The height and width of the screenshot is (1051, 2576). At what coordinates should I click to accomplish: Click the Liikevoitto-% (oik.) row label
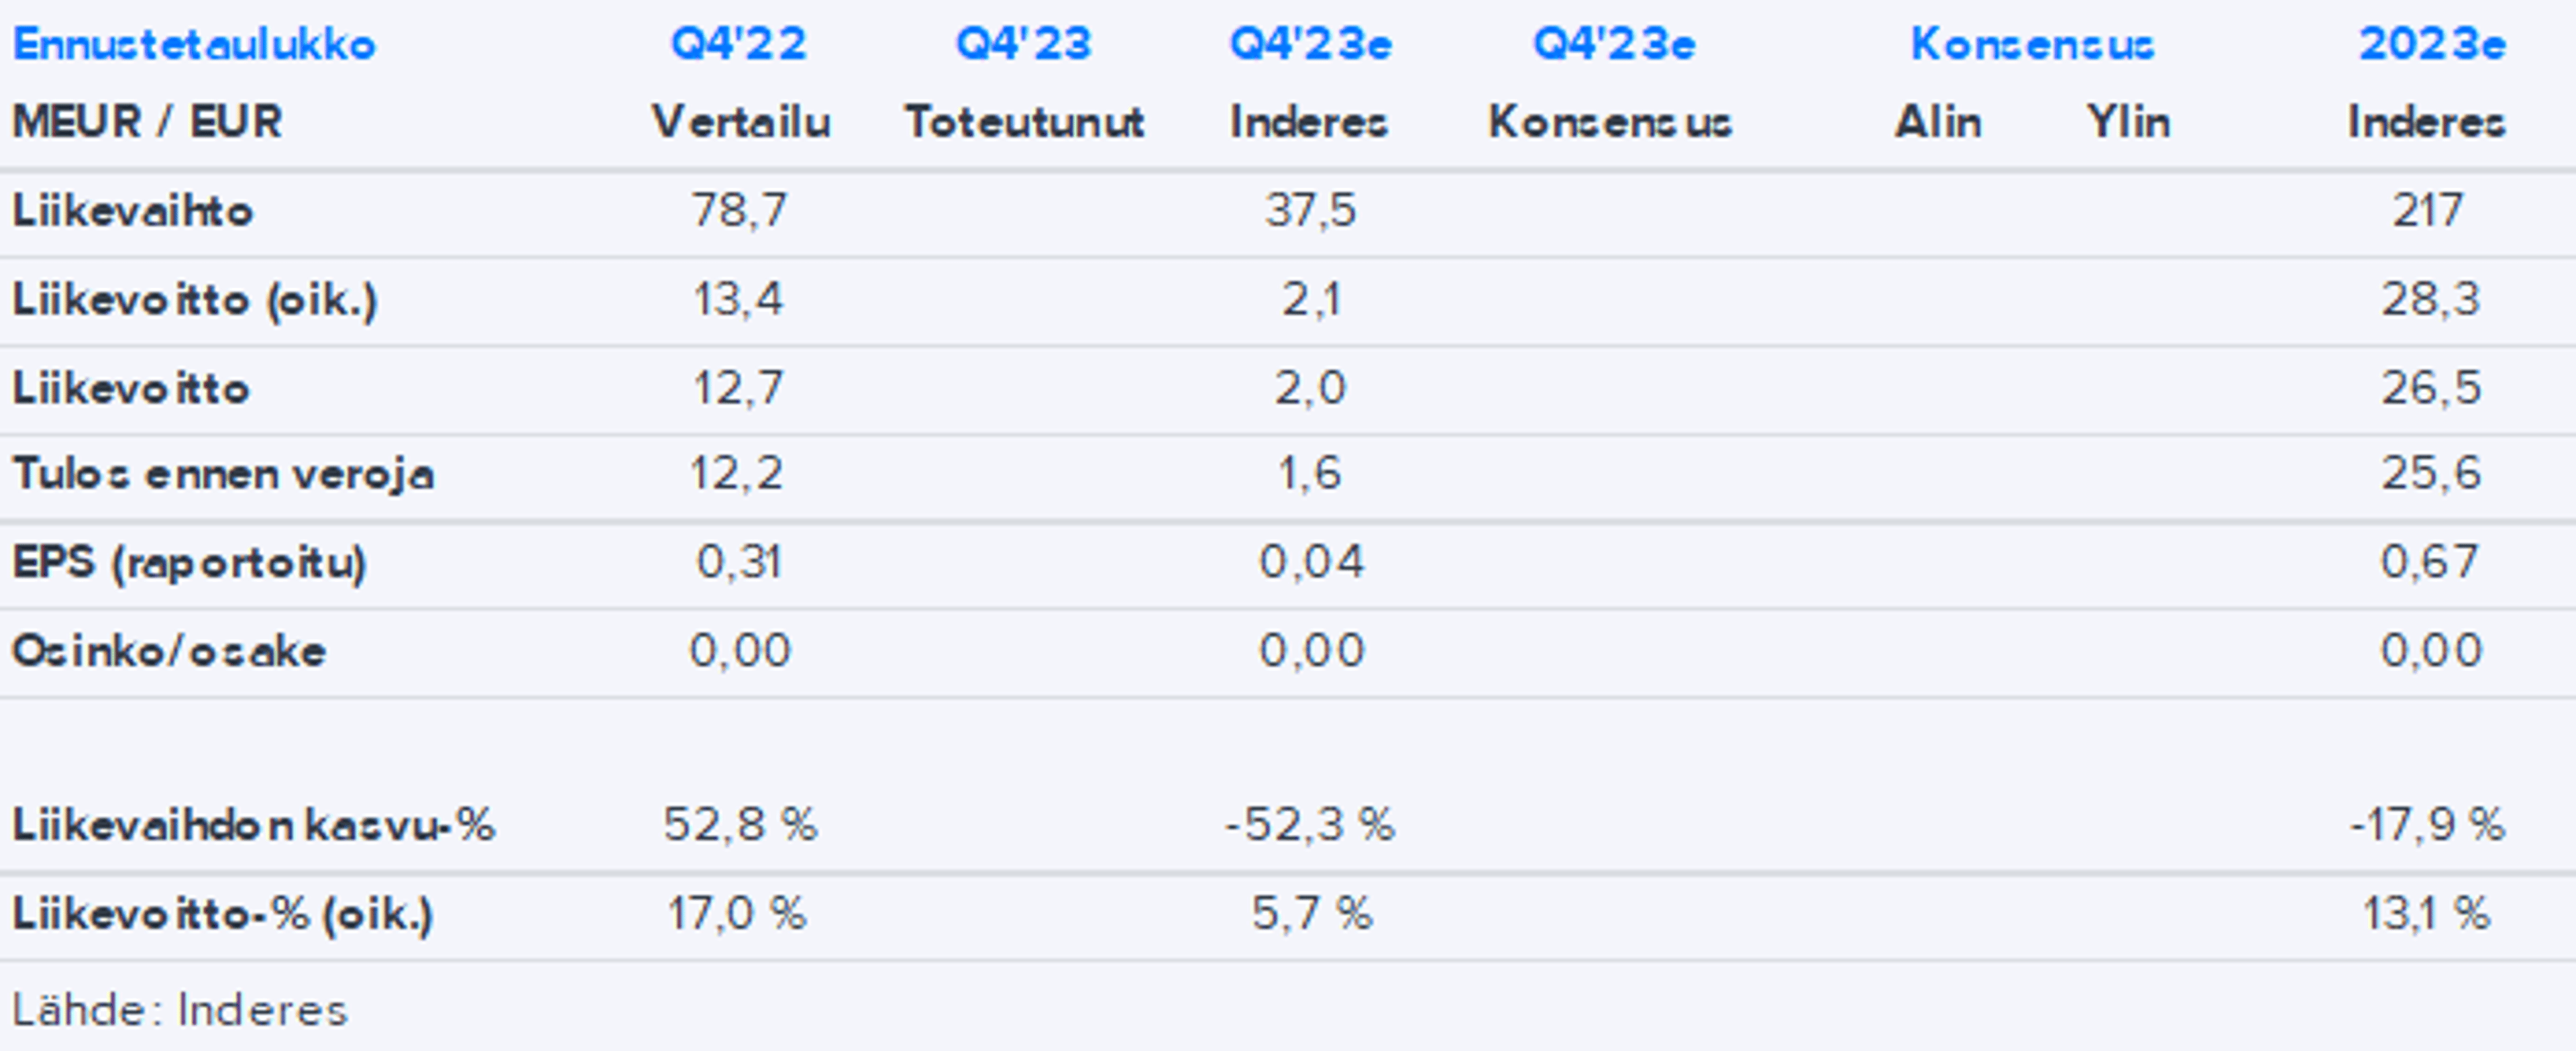[x=222, y=914]
